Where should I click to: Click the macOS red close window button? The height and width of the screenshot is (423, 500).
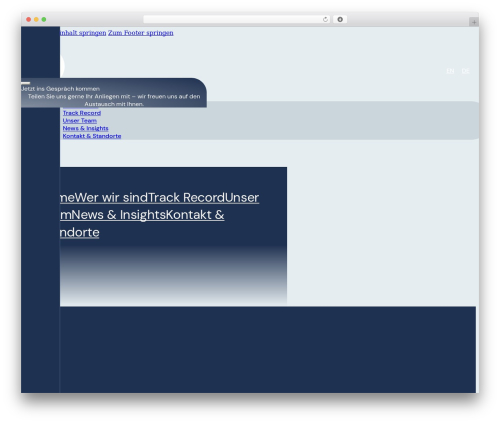29,20
